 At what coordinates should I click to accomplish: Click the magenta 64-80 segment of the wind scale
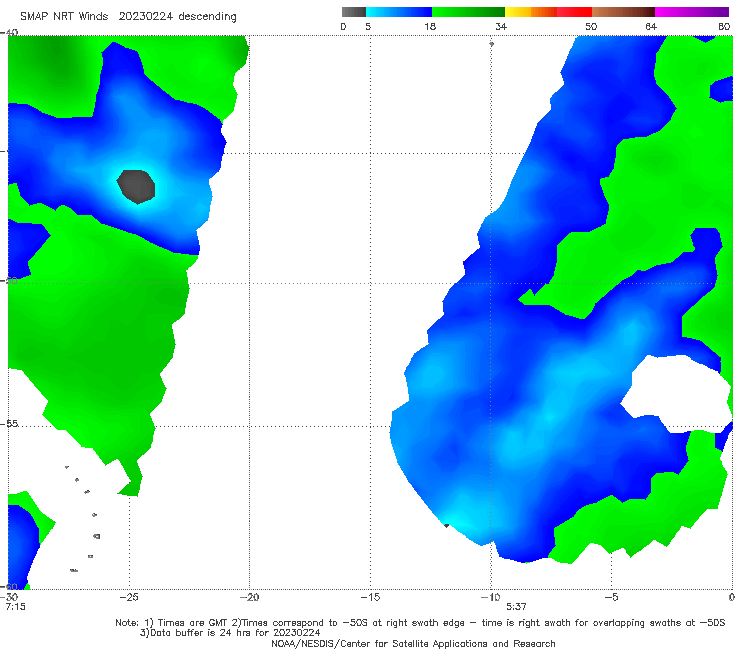point(692,12)
